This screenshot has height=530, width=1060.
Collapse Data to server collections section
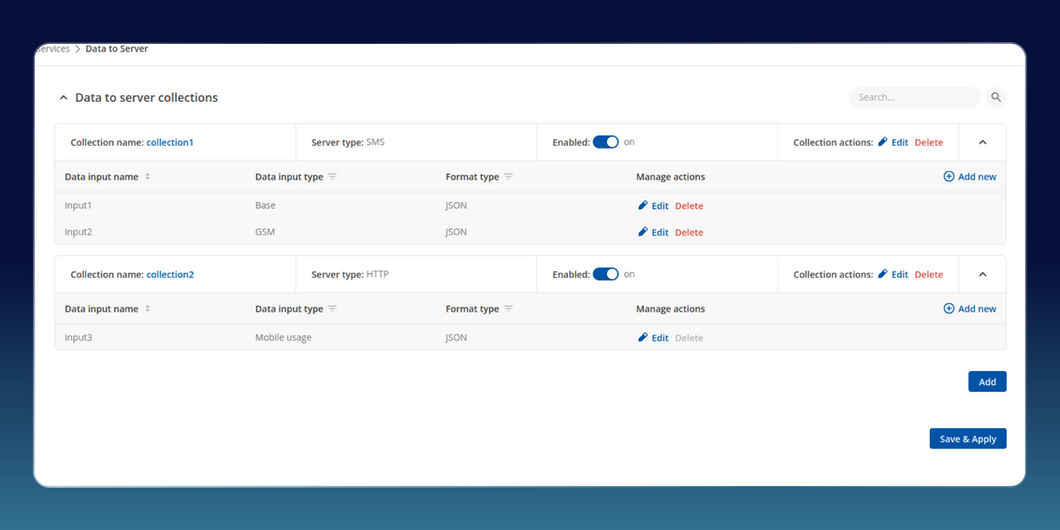pos(63,98)
